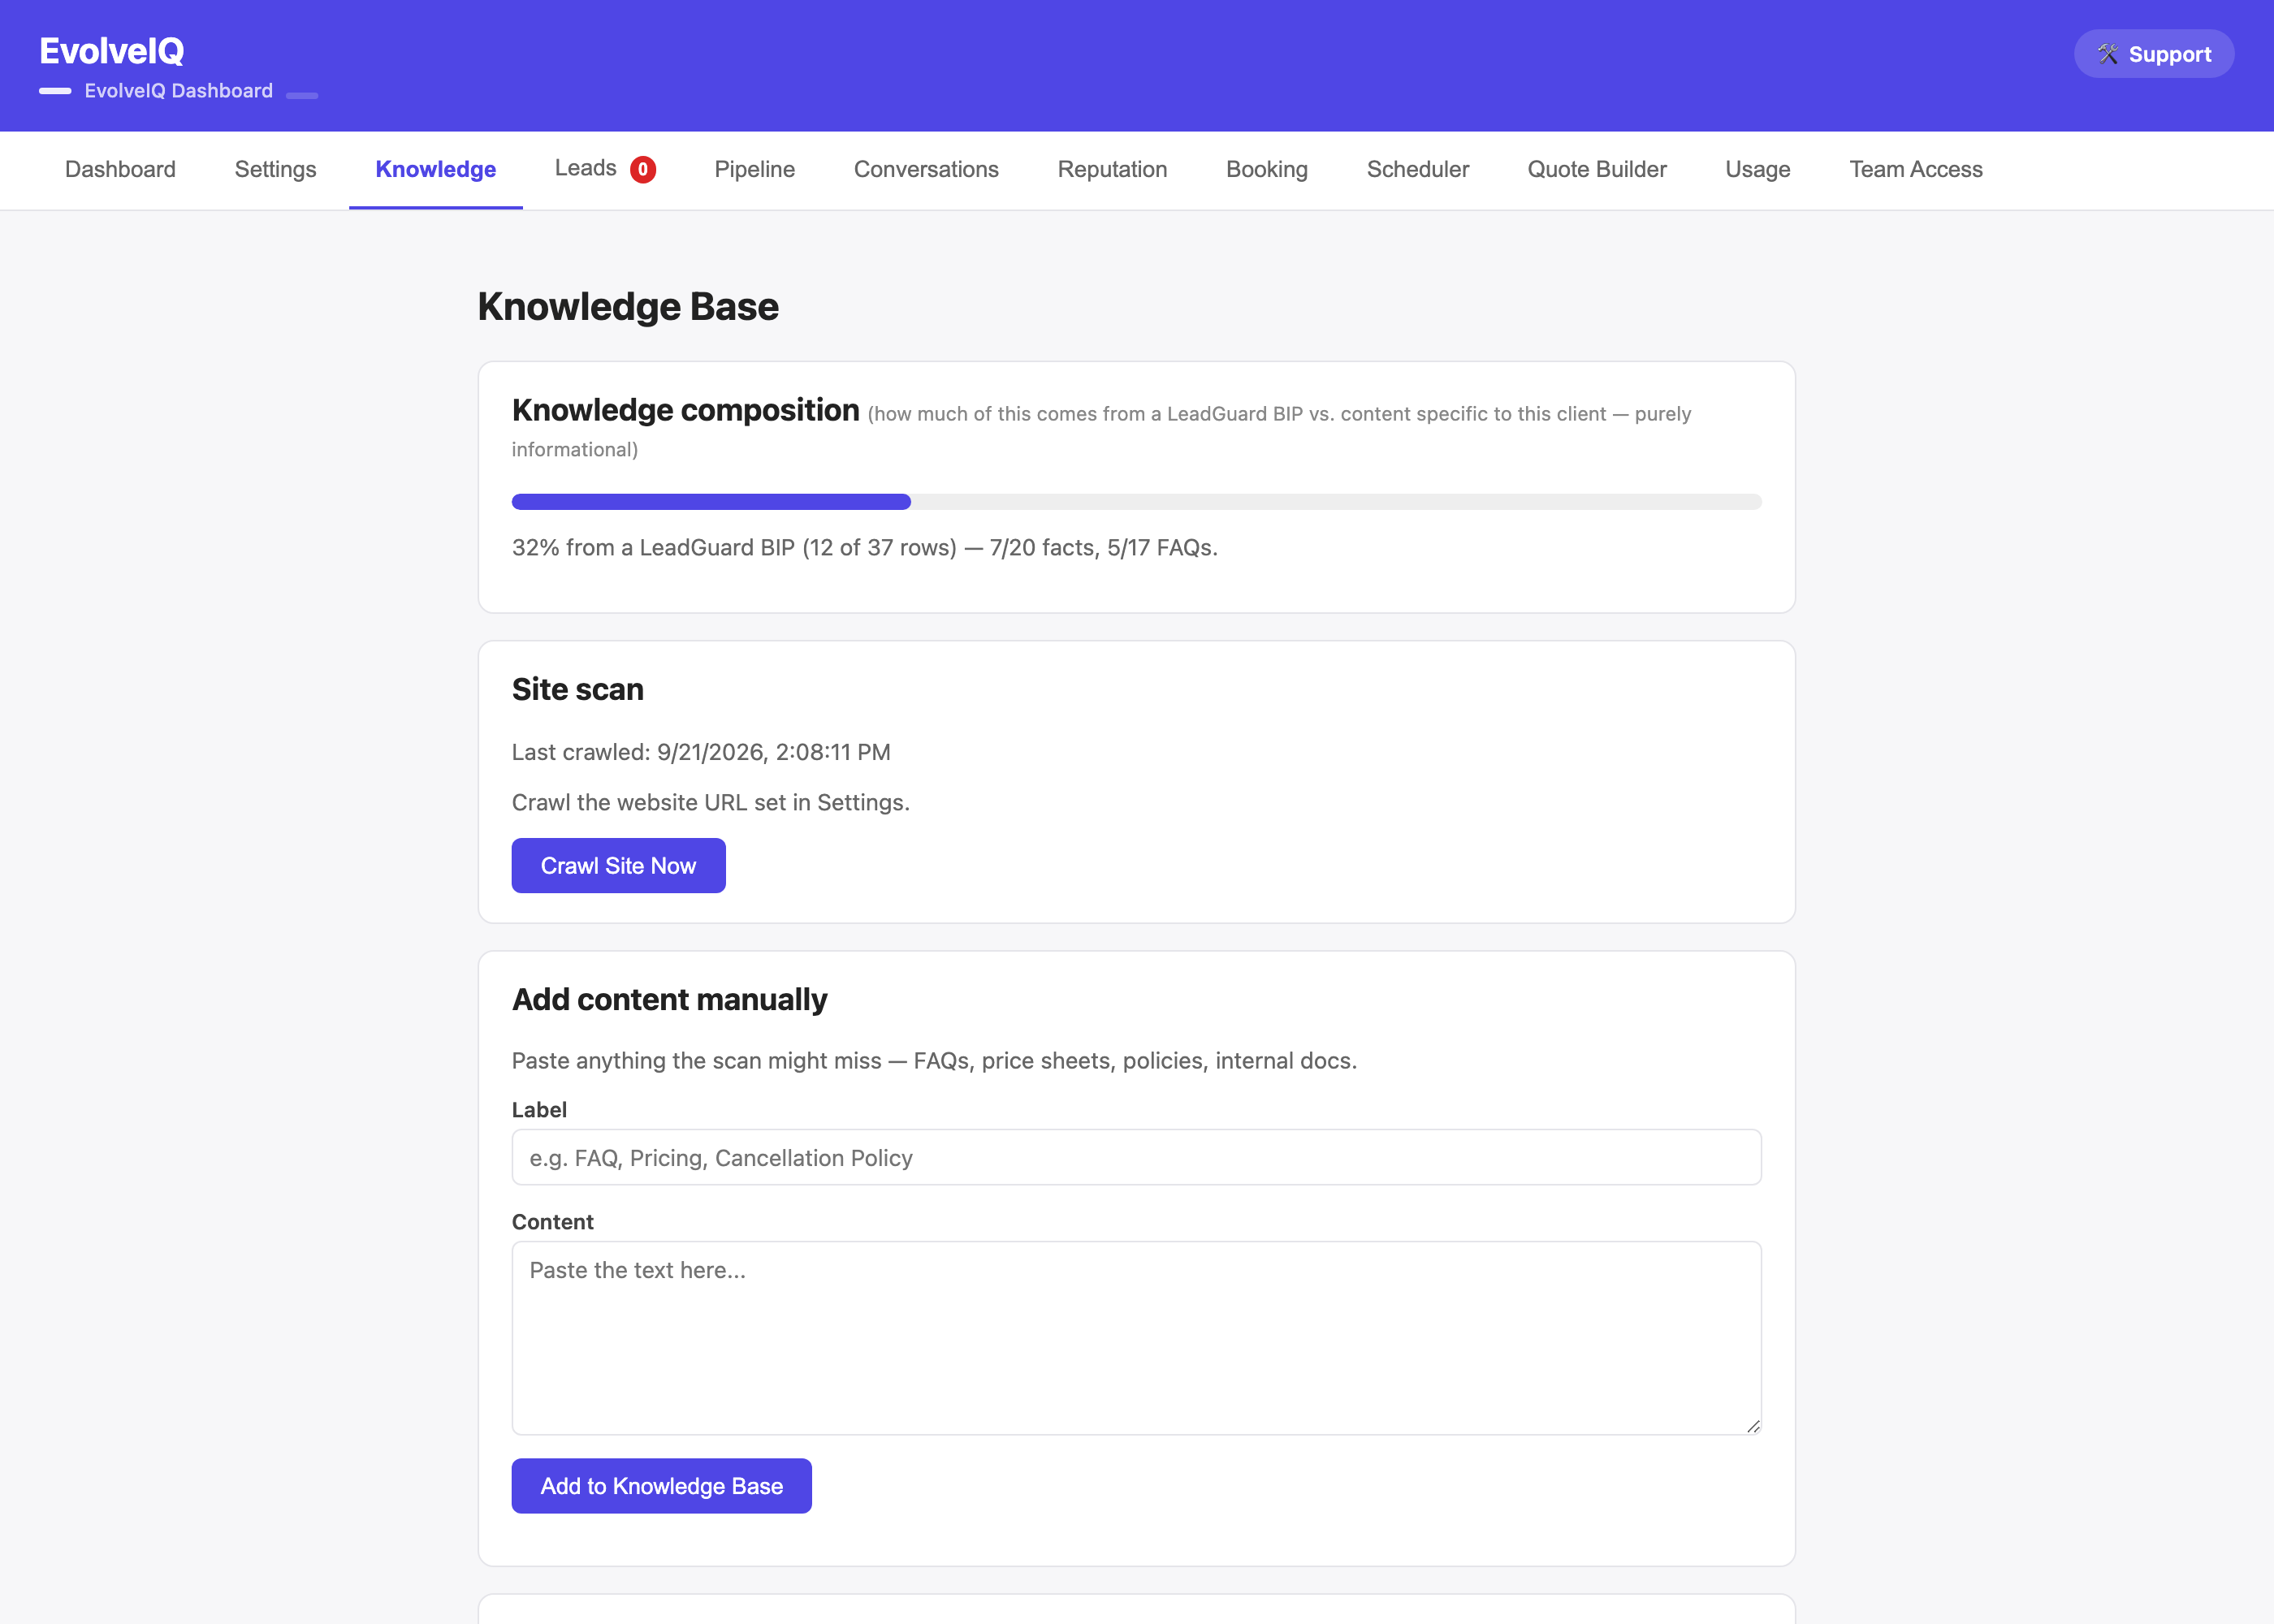
Task: Go to the Pipeline tab
Action: click(755, 170)
